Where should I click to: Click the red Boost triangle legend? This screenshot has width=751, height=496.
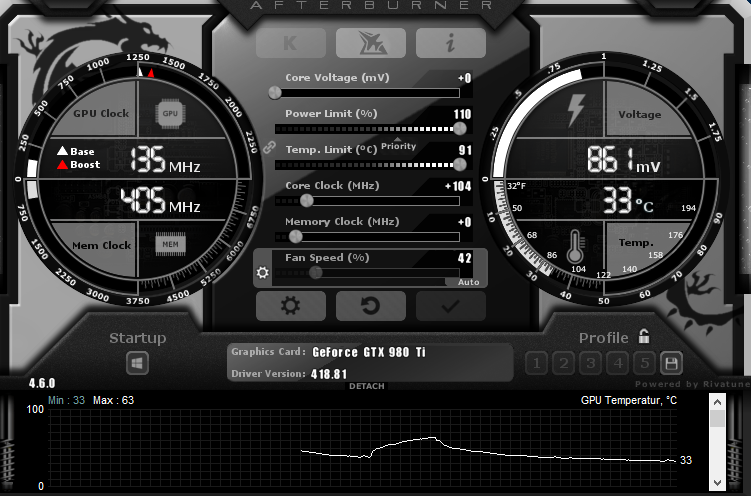[x=62, y=165]
